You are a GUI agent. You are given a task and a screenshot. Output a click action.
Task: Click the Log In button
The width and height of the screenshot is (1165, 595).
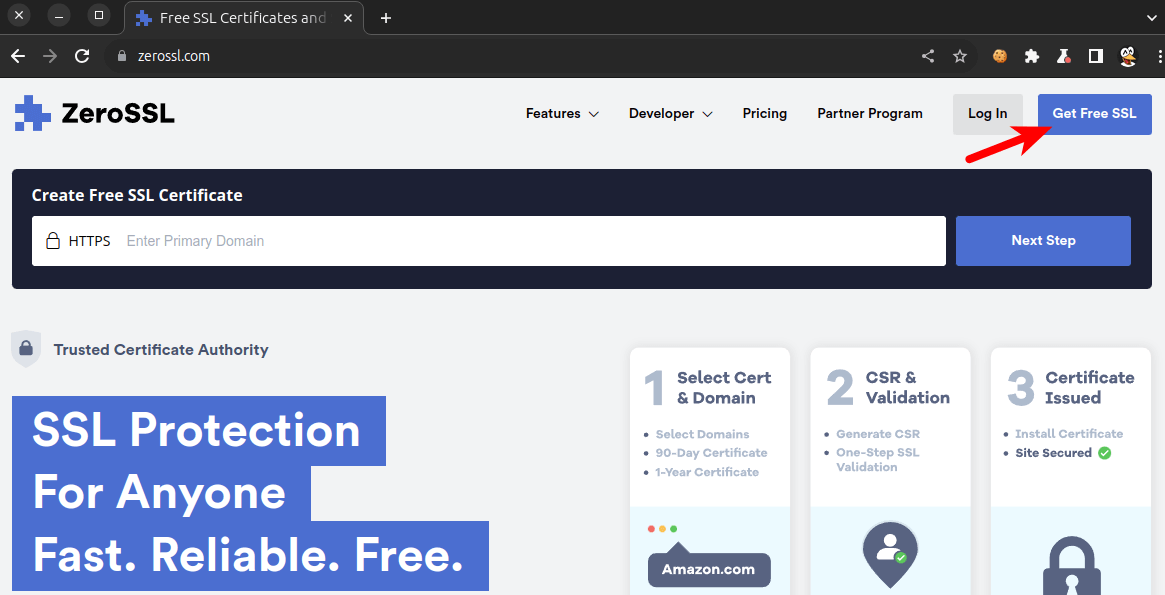coord(987,114)
